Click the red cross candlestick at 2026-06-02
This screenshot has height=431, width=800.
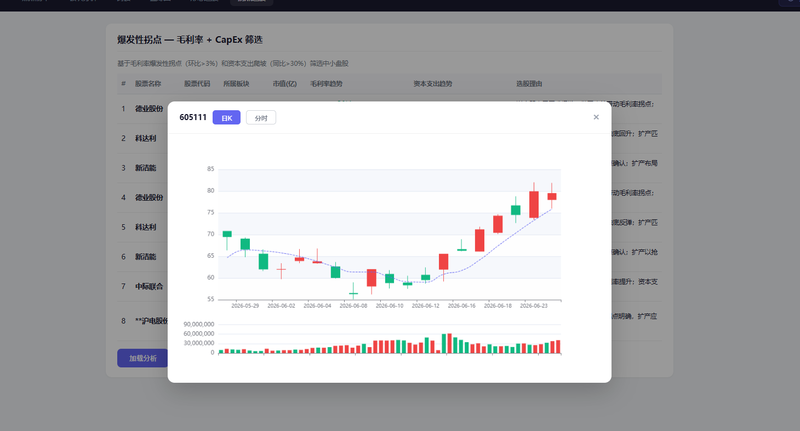point(281,269)
